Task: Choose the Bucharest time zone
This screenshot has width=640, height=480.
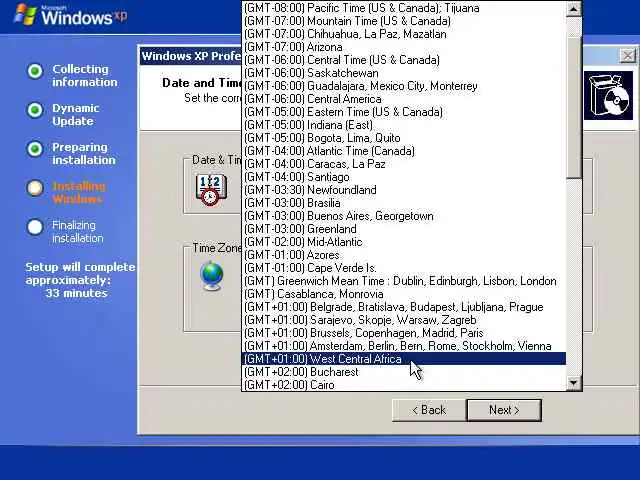Action: point(404,372)
